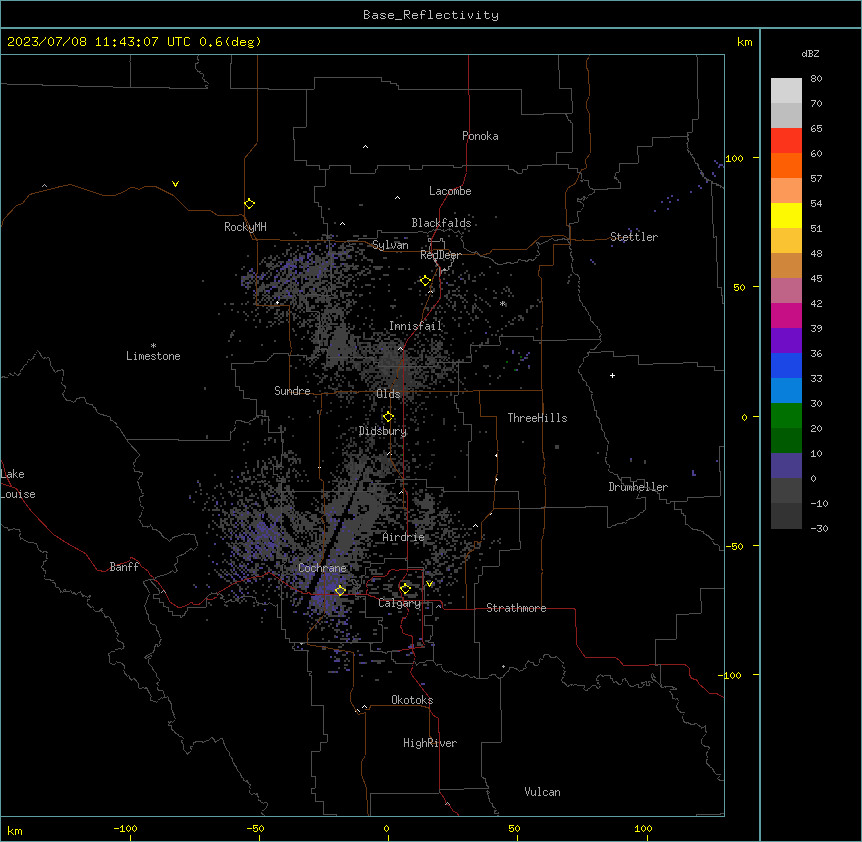Click the Drumheller label
862x842 pixels.
(x=638, y=487)
